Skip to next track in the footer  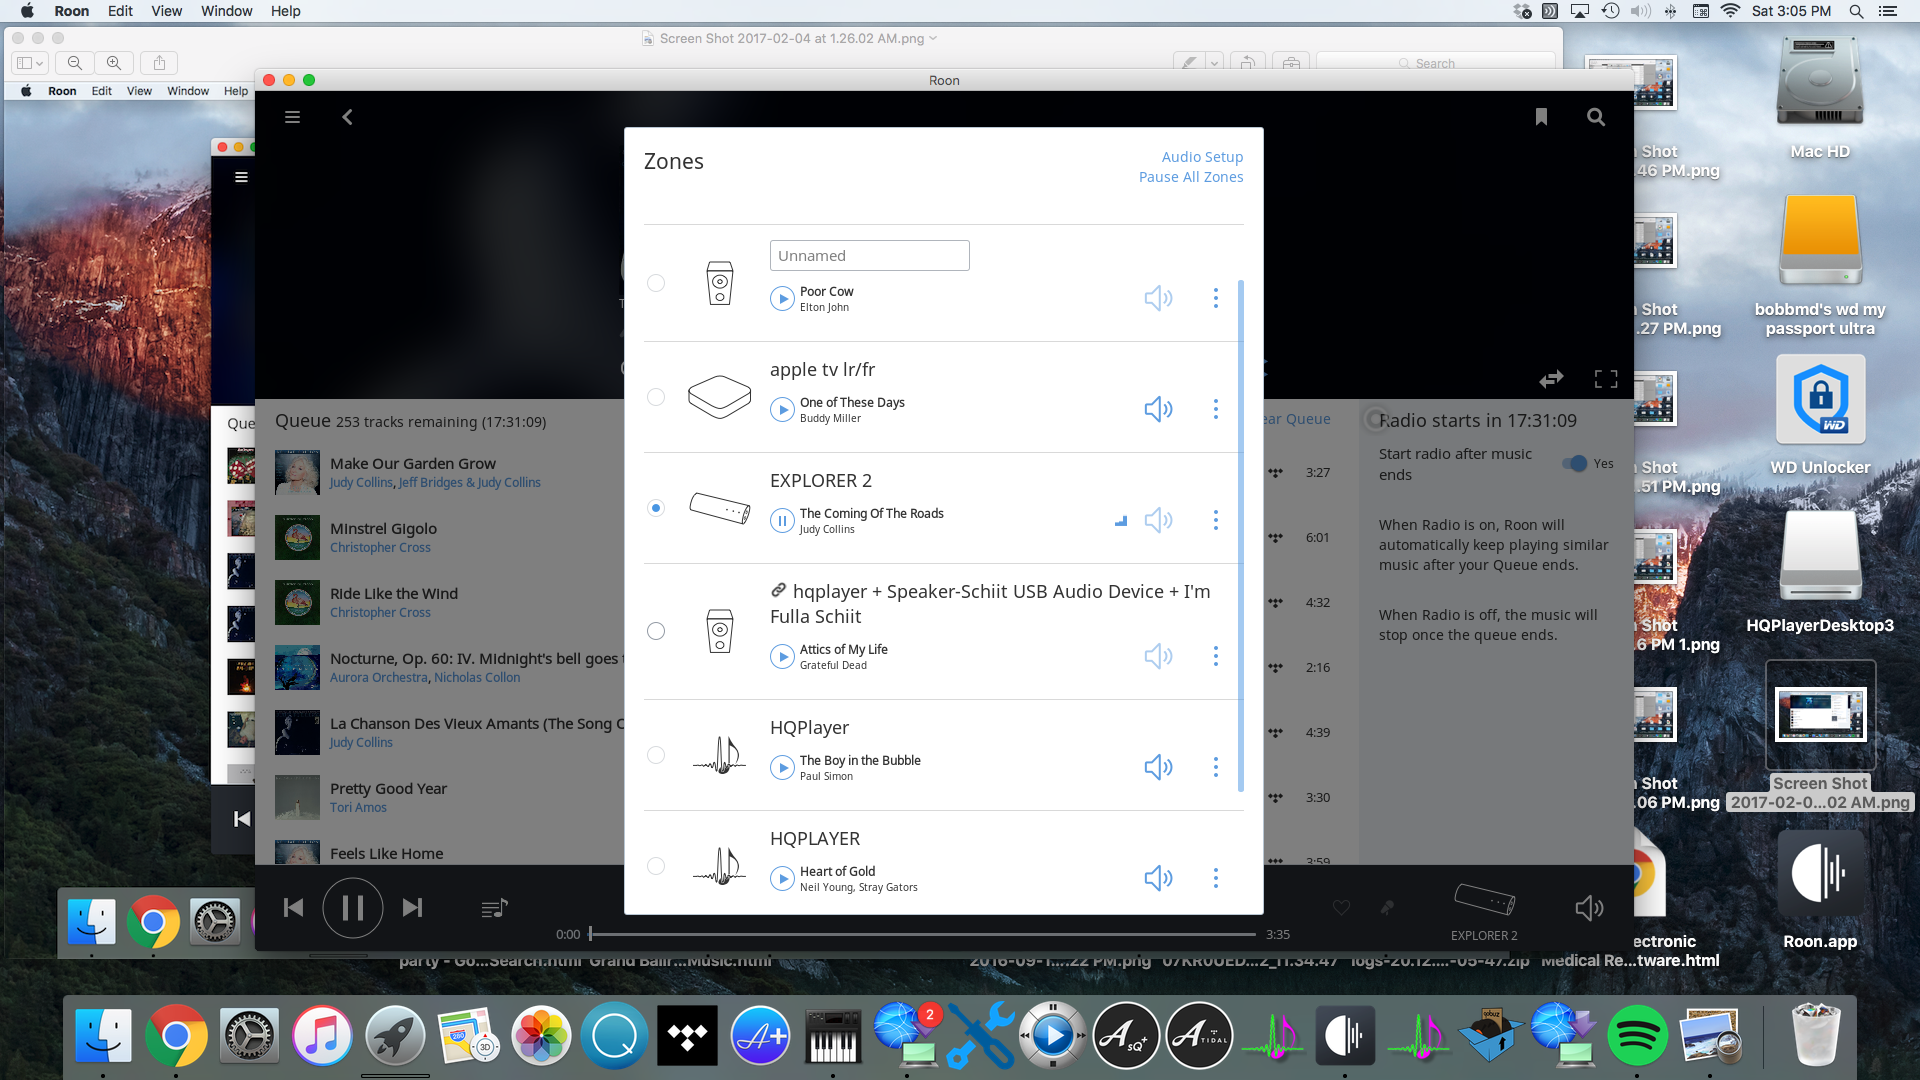412,907
